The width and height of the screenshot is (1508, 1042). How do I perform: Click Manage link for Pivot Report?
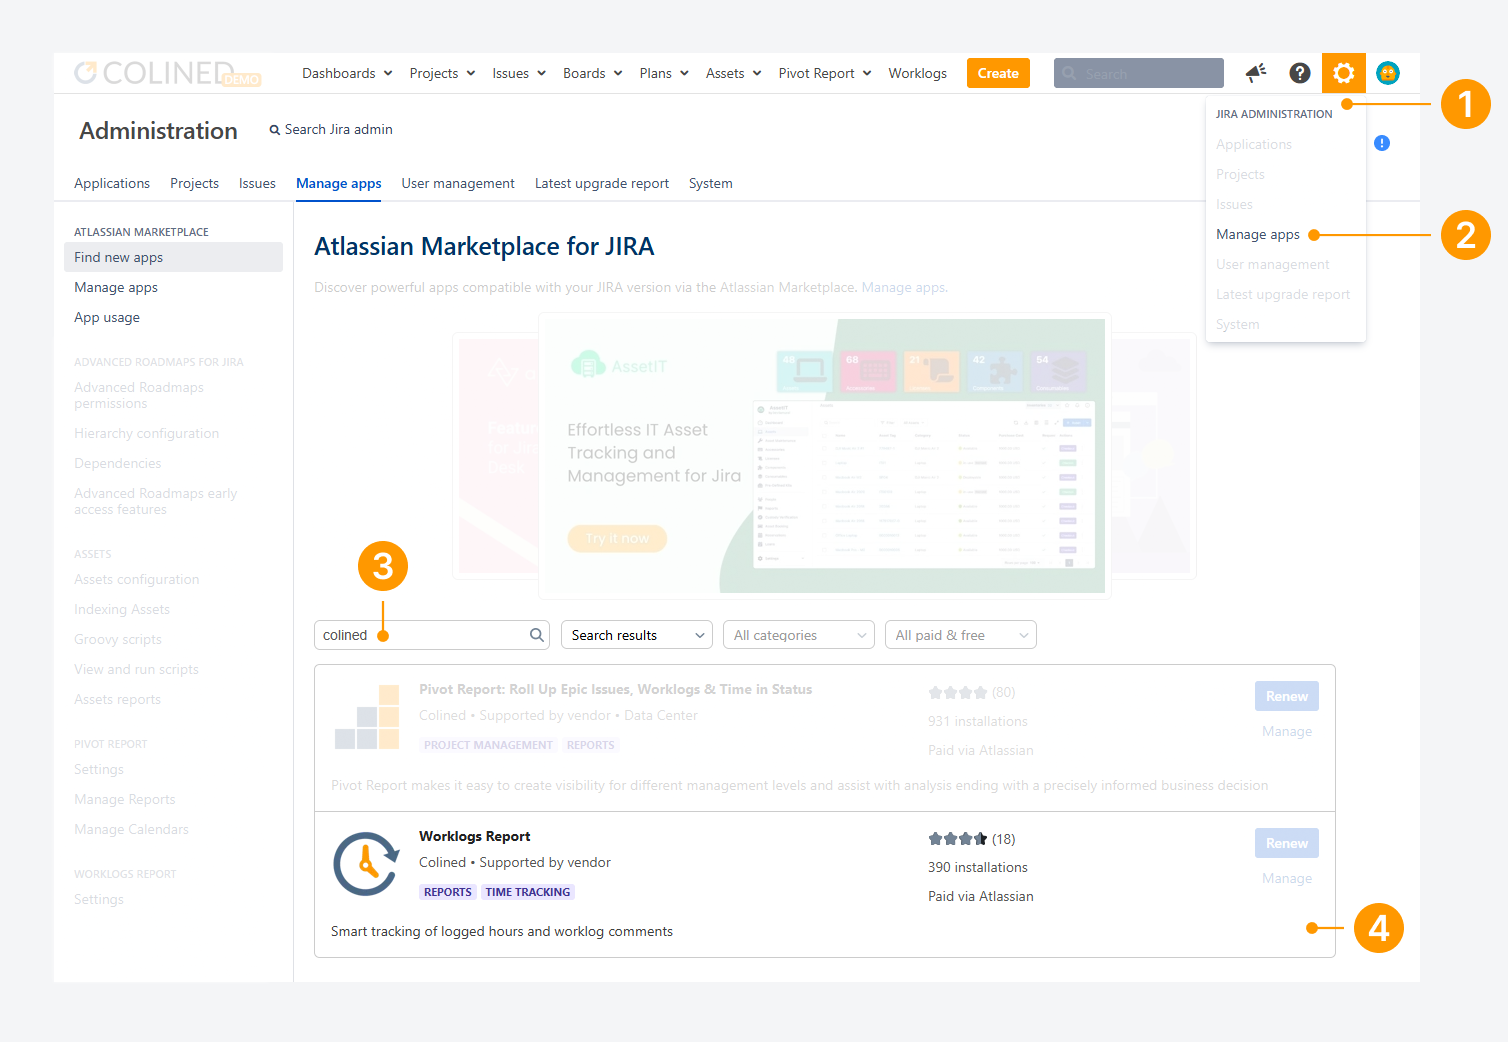pyautogui.click(x=1287, y=731)
